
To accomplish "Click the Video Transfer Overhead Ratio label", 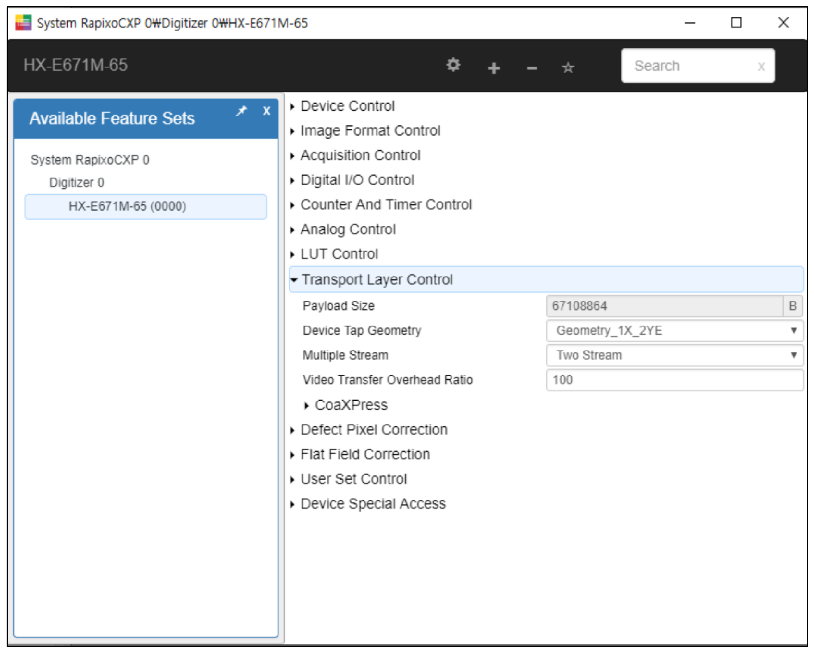I will point(387,380).
